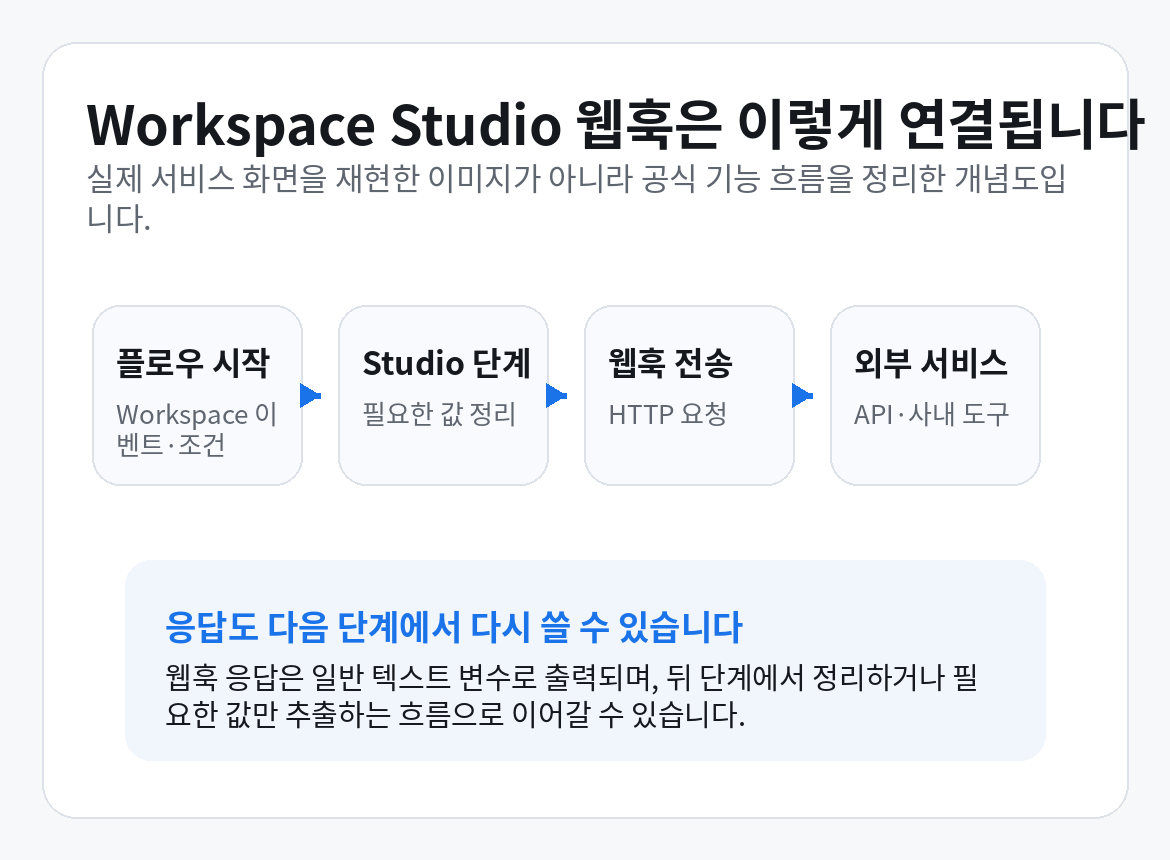Click the '웹훅 전송' card title
The height and width of the screenshot is (860, 1170).
pos(670,363)
